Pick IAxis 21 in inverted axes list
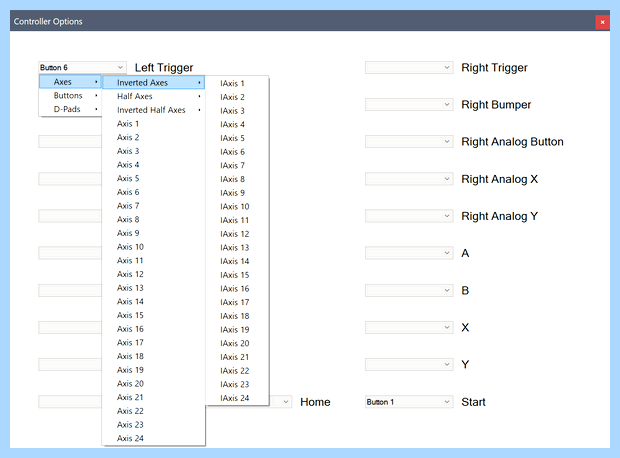Screen dimensions: 620x458 tap(237, 357)
